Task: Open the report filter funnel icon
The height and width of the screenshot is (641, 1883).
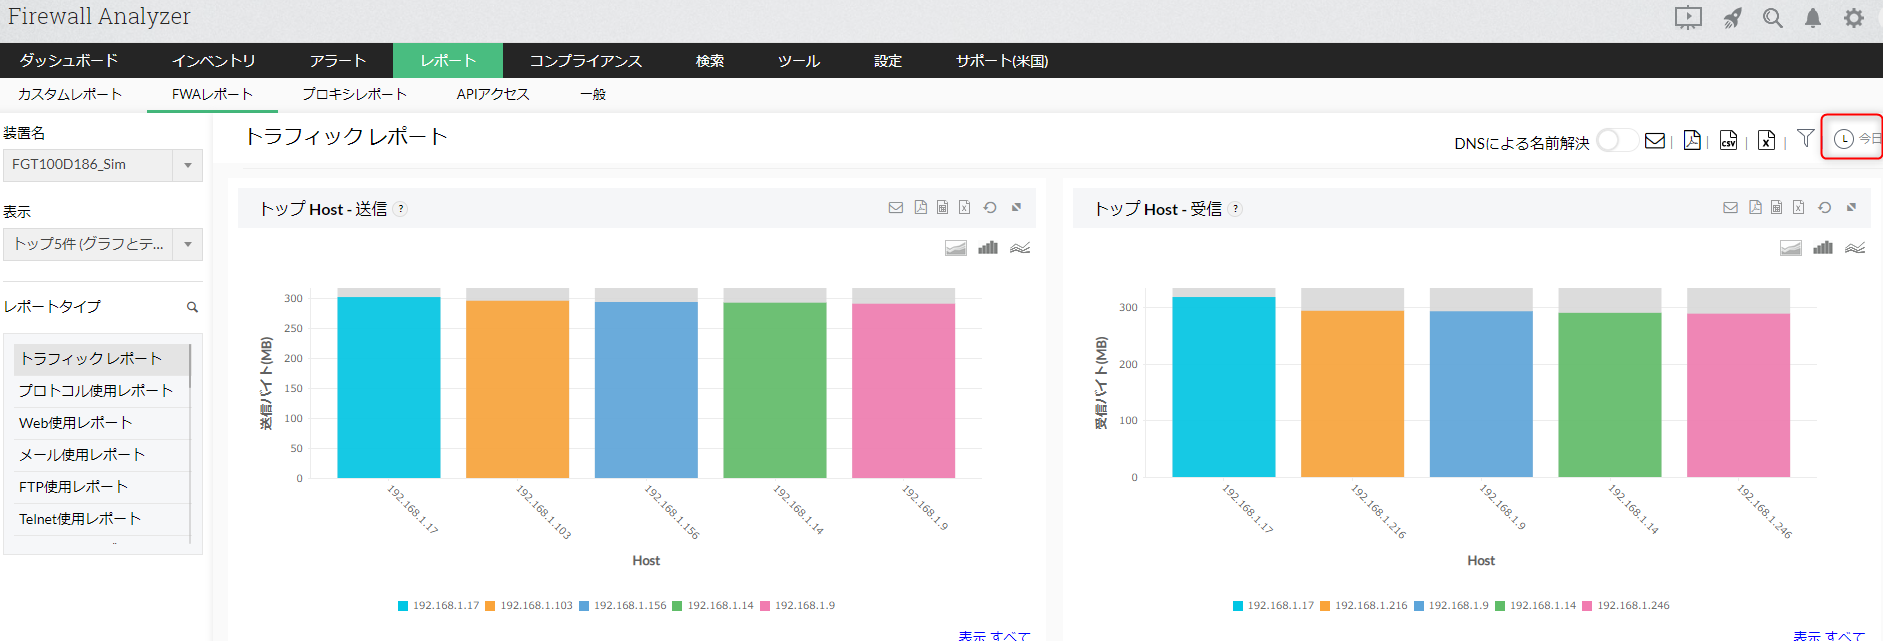Action: click(1805, 138)
